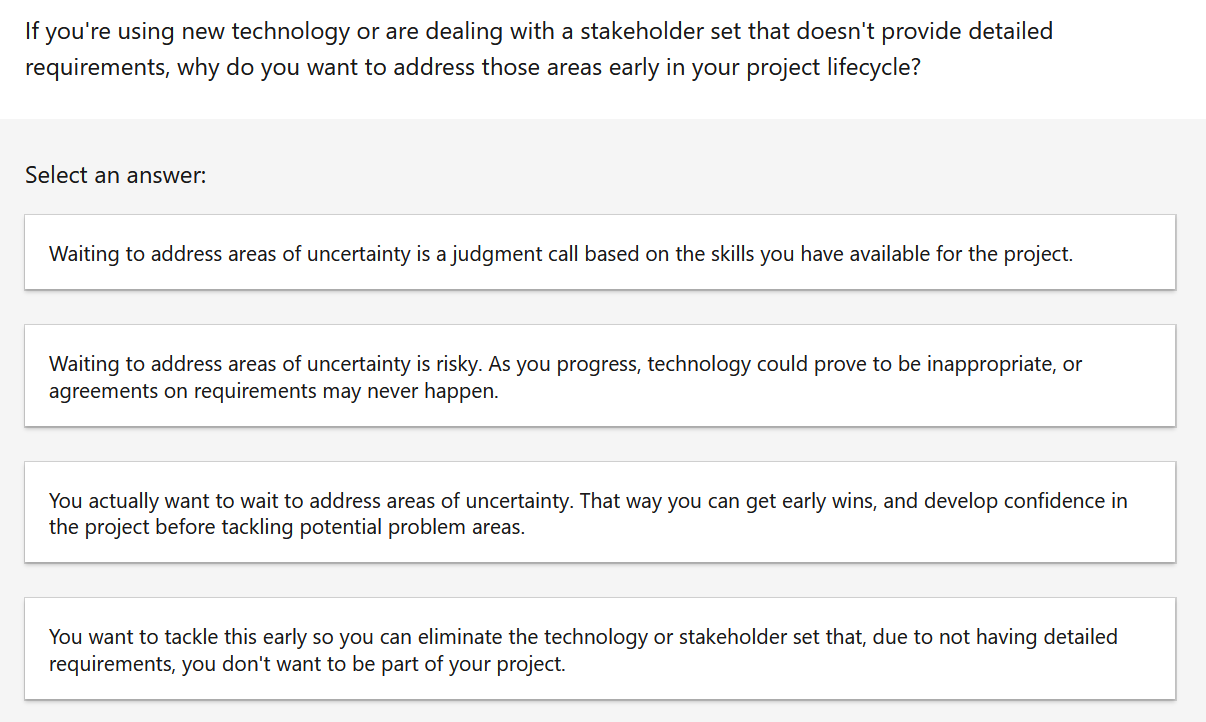Pick the answer mentioning developing confidence in the project

click(x=600, y=512)
